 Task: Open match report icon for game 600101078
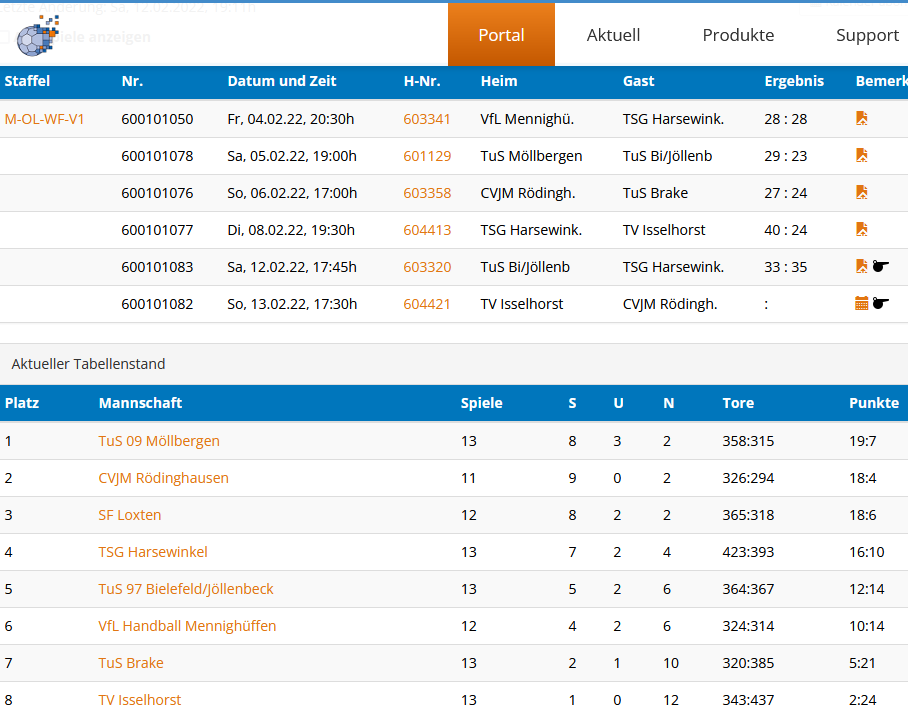point(861,156)
